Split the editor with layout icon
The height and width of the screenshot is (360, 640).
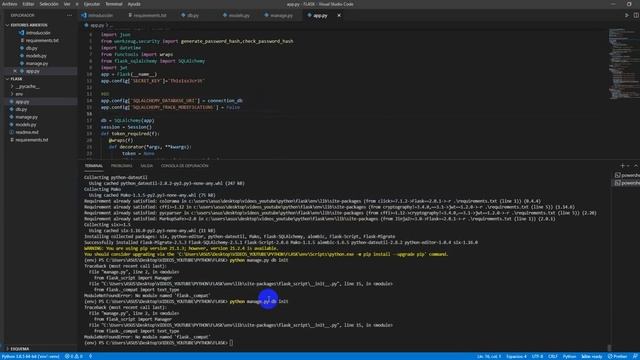coord(636,16)
